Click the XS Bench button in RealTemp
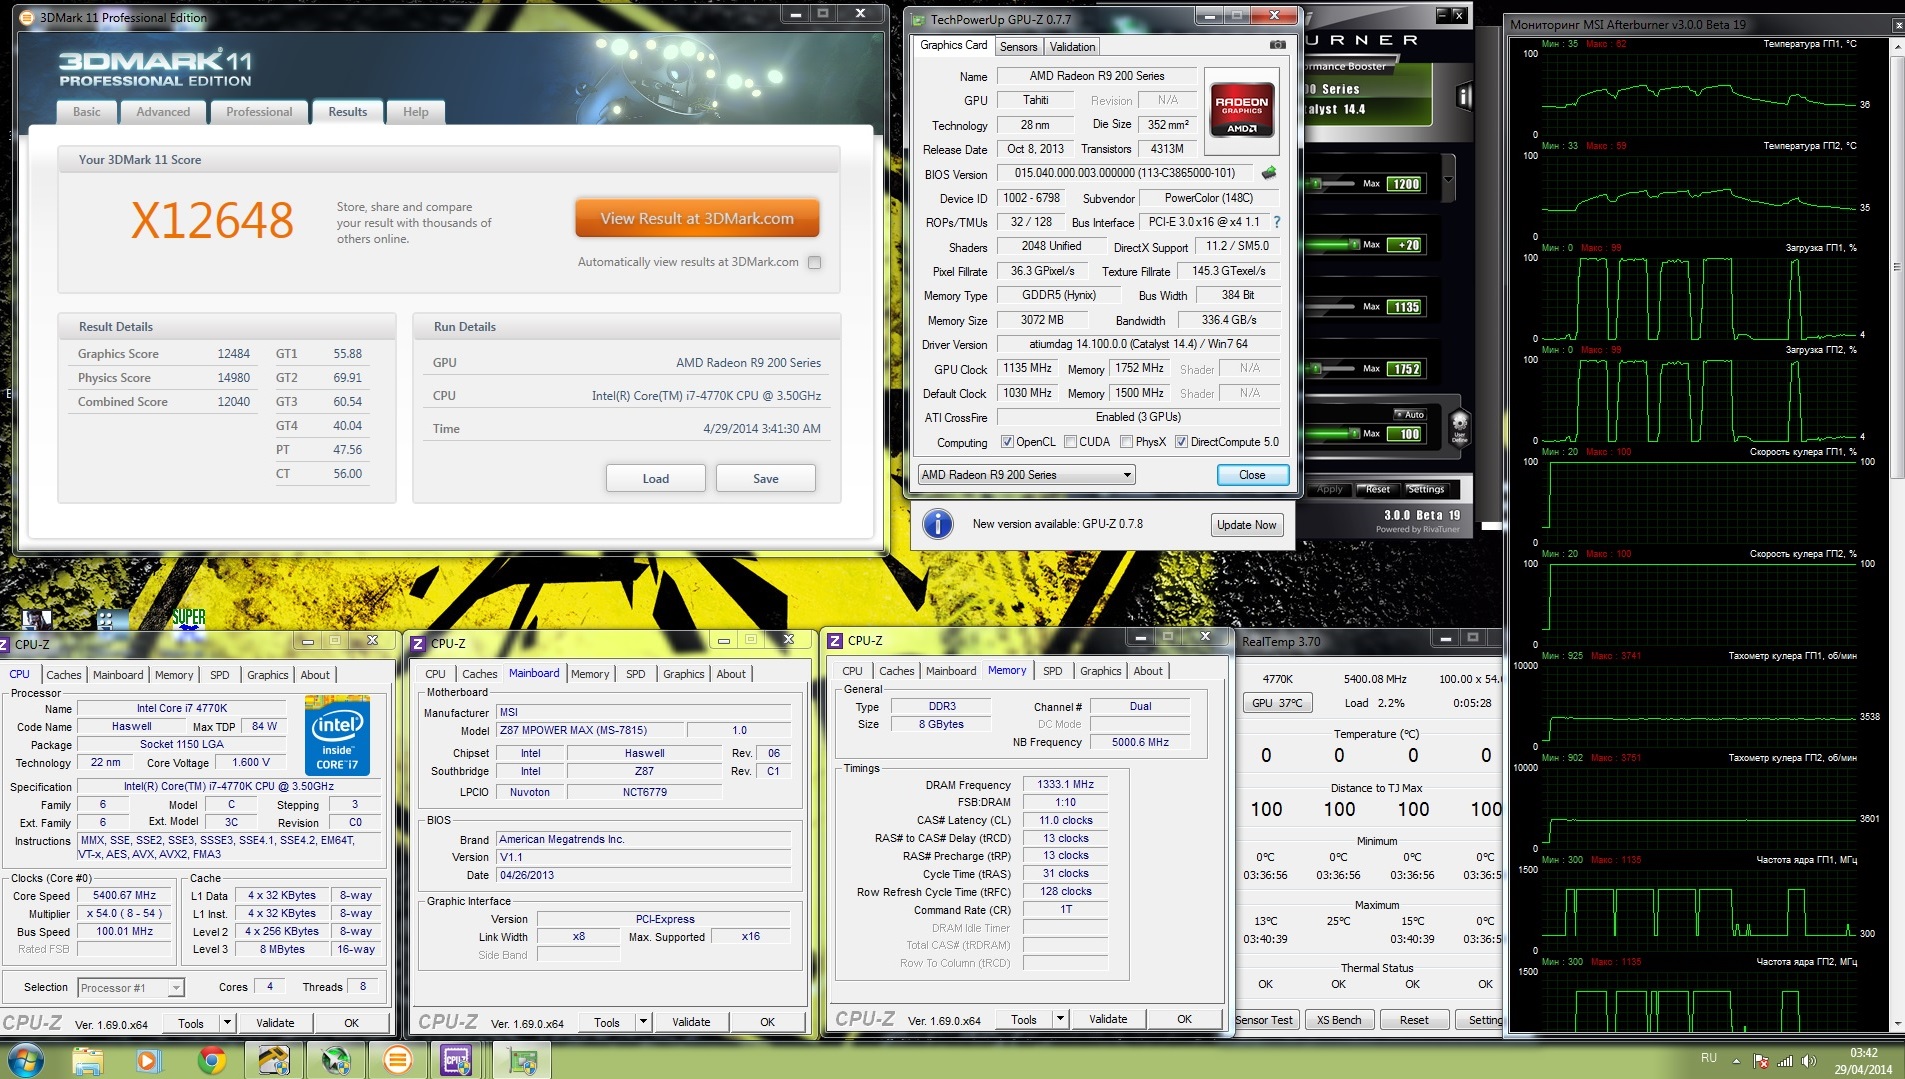Image resolution: width=1905 pixels, height=1079 pixels. coord(1339,1020)
